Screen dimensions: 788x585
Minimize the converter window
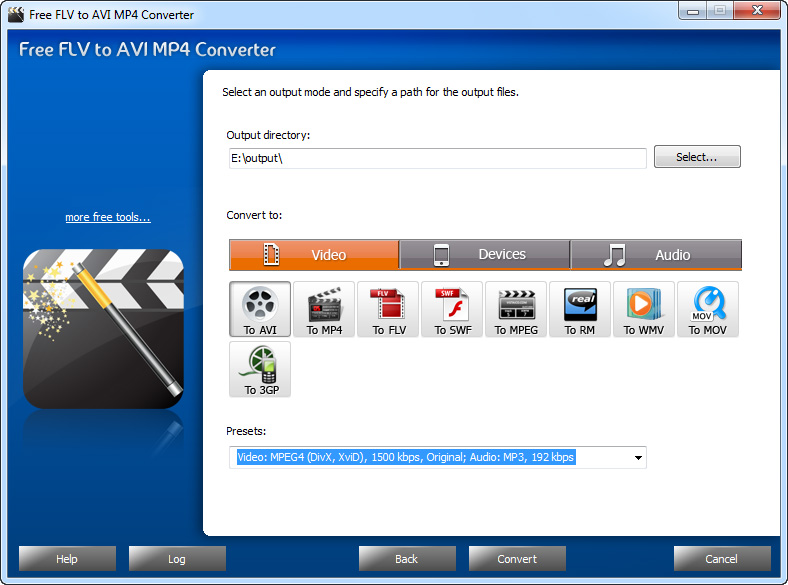(693, 11)
